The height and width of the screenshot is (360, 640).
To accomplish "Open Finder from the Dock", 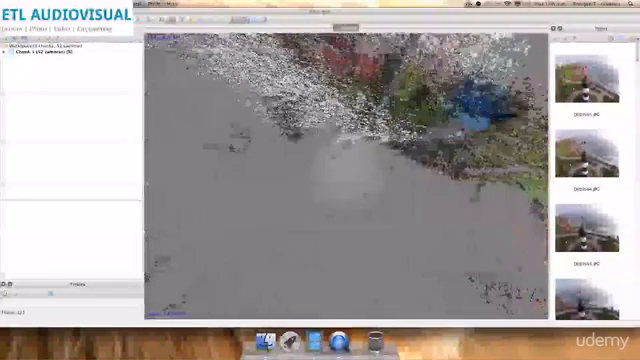I will point(266,341).
